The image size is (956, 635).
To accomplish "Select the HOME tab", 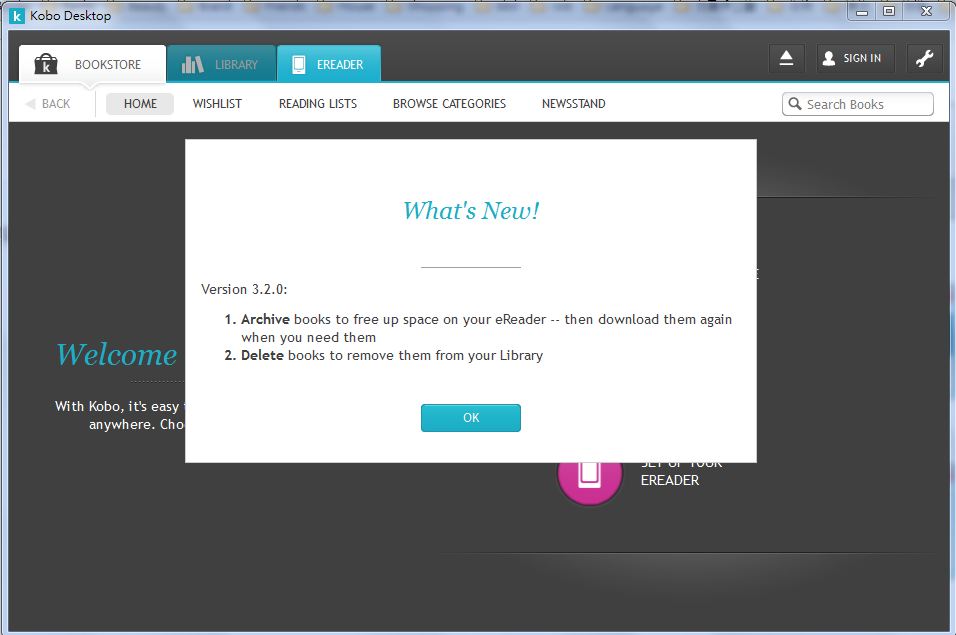I will coord(139,103).
